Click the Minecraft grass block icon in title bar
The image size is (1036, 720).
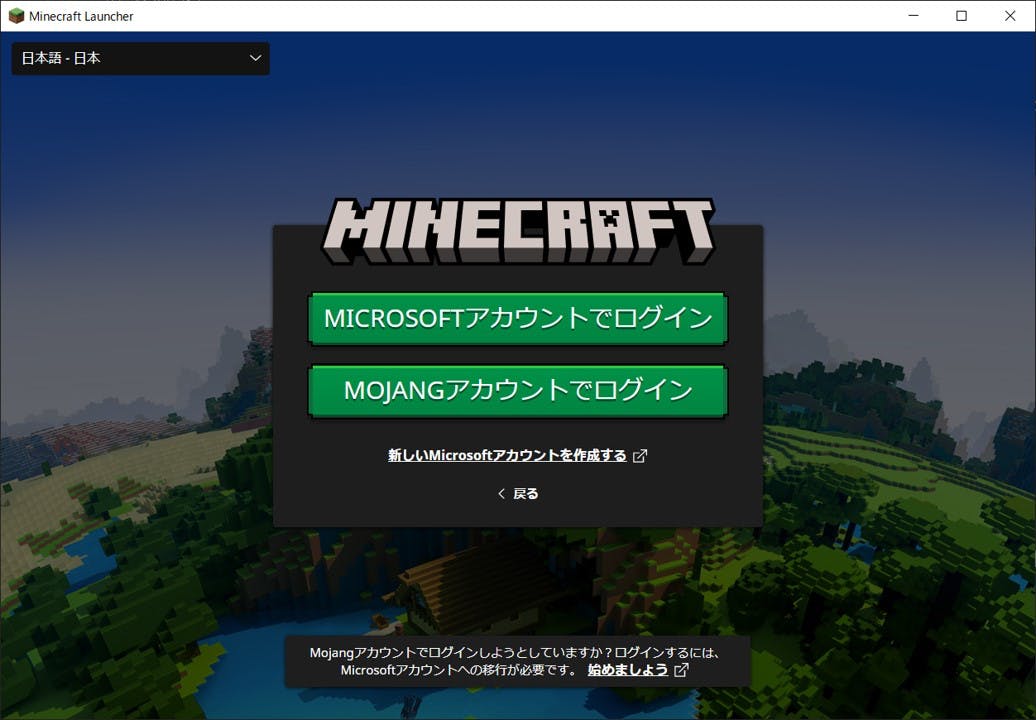[16, 16]
